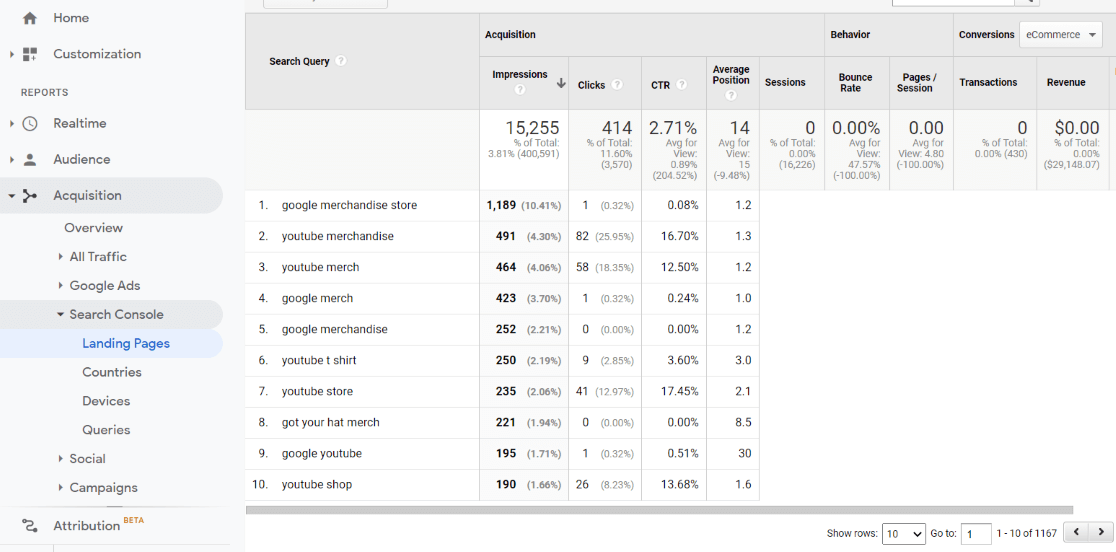
Task: Click 'google merch' query row
Action: (x=317, y=298)
